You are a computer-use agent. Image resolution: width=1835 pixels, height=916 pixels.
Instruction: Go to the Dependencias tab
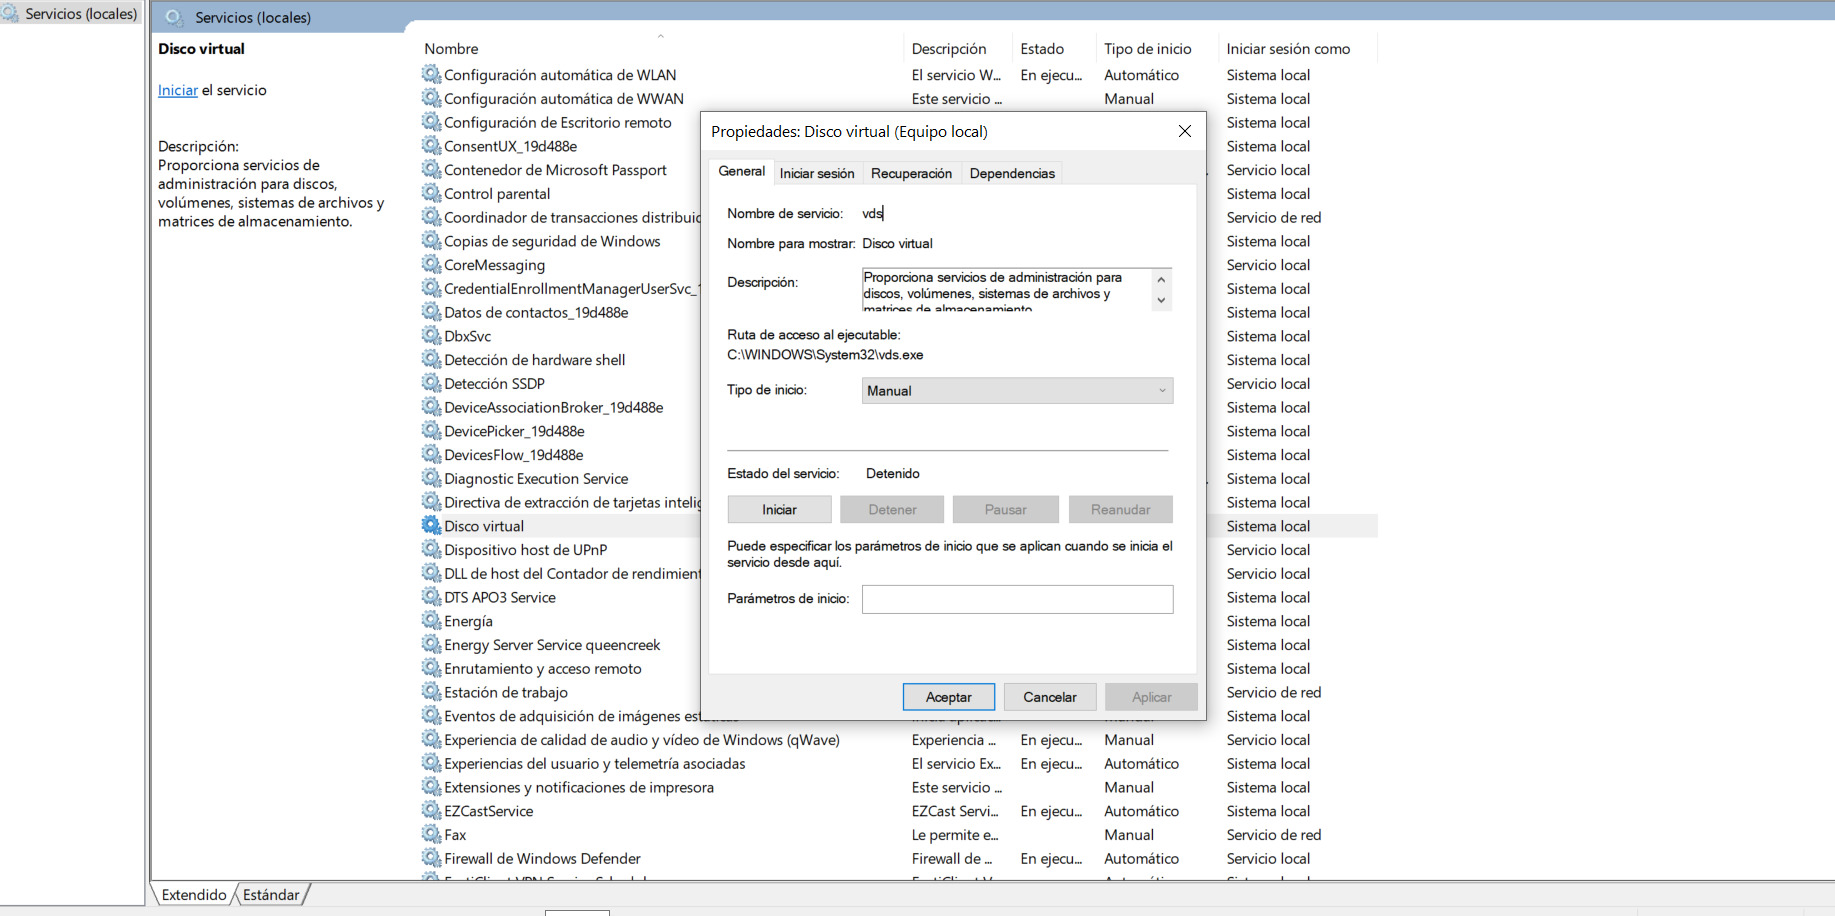(1011, 173)
